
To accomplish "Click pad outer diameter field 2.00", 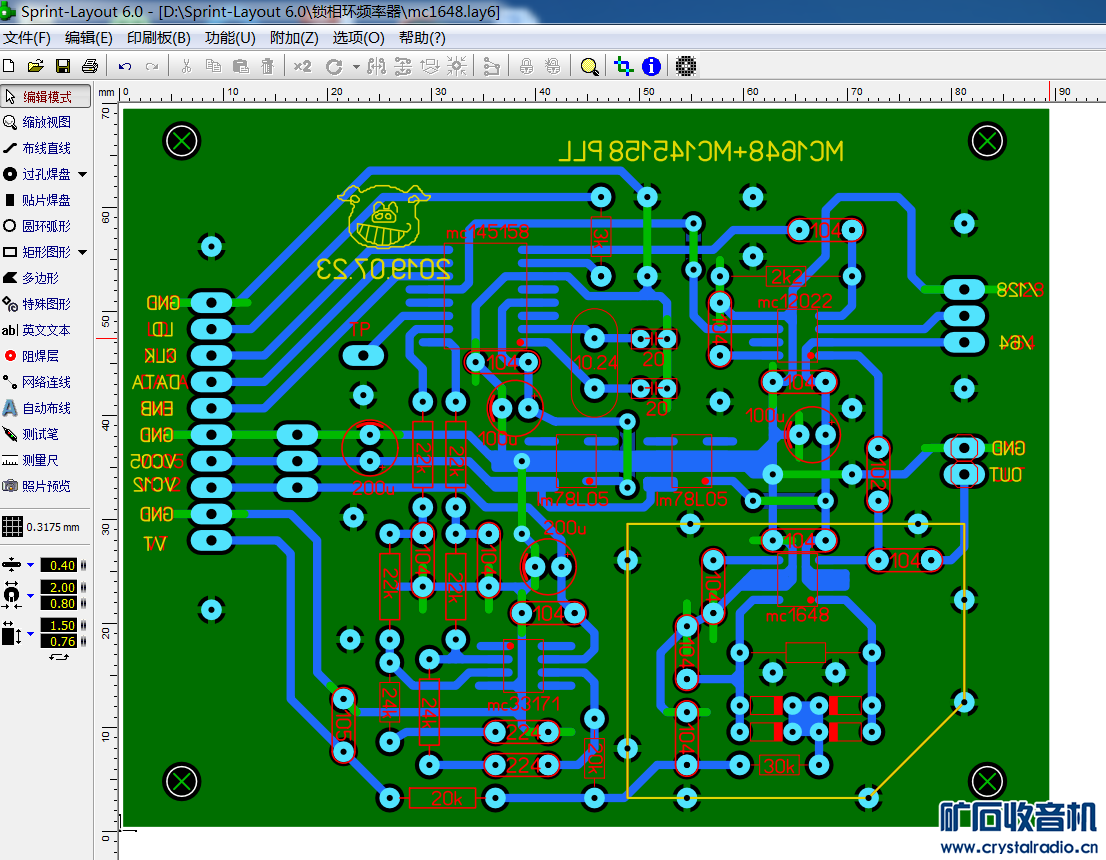I will coord(59,587).
